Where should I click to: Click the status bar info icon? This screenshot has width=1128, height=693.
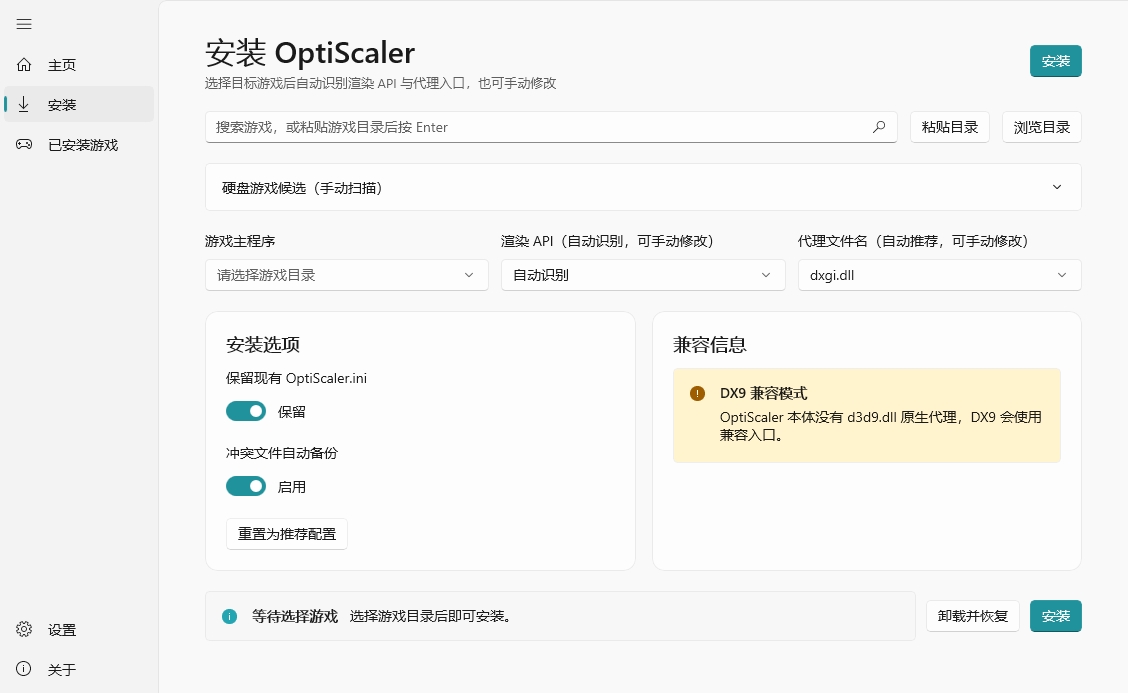(x=229, y=616)
